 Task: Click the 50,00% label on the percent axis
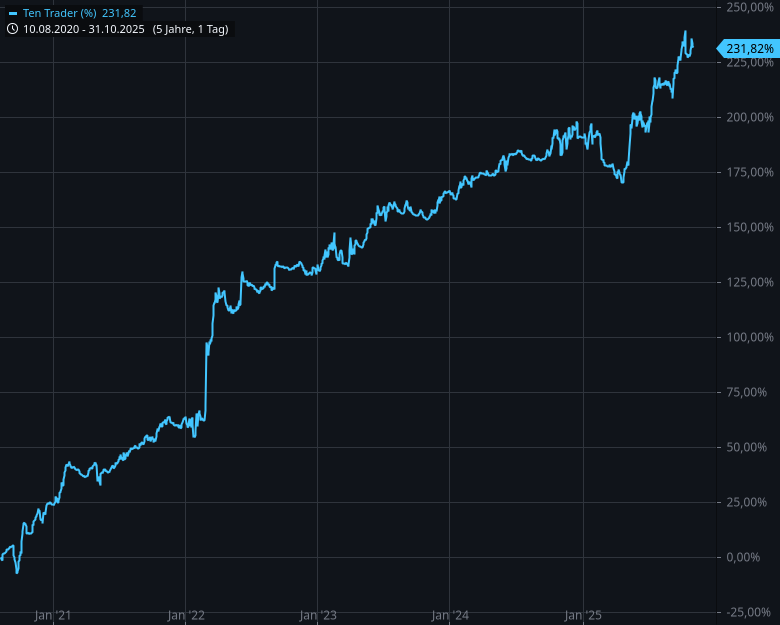(x=753, y=447)
